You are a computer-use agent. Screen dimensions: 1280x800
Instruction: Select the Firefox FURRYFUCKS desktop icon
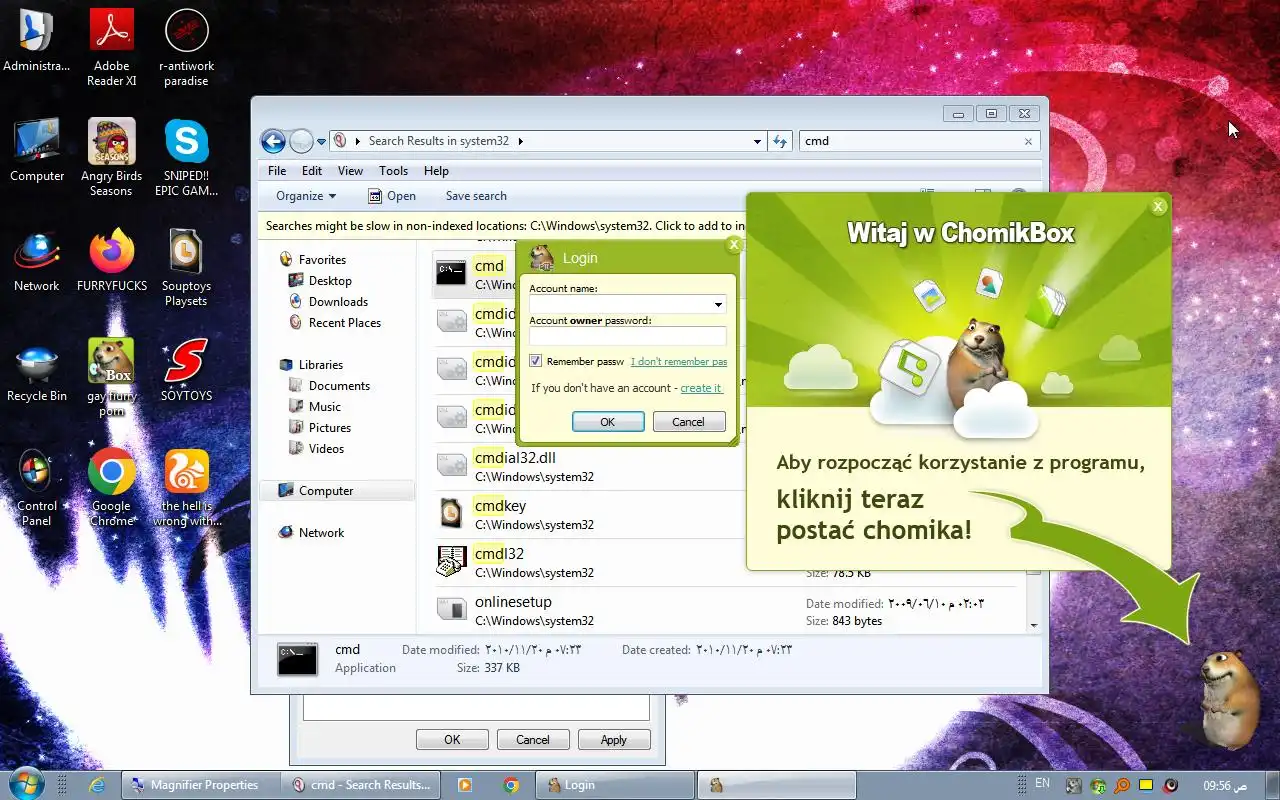[112, 260]
